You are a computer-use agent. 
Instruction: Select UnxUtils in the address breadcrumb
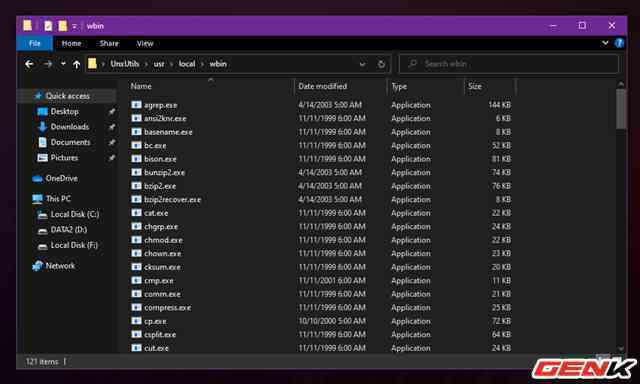[125, 64]
